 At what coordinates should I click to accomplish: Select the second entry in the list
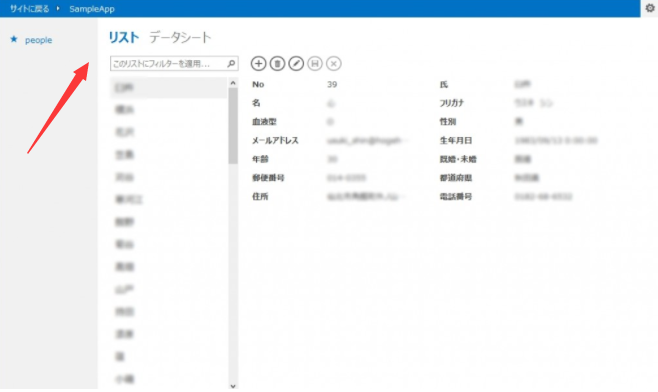tap(169, 110)
